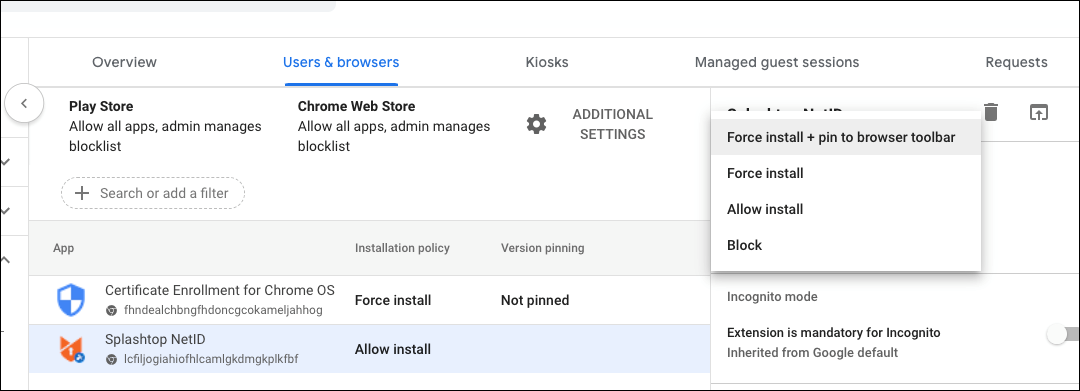
Task: Click extension ID fhndealchbngfhdoncgcokameljahhog
Action: (x=222, y=310)
